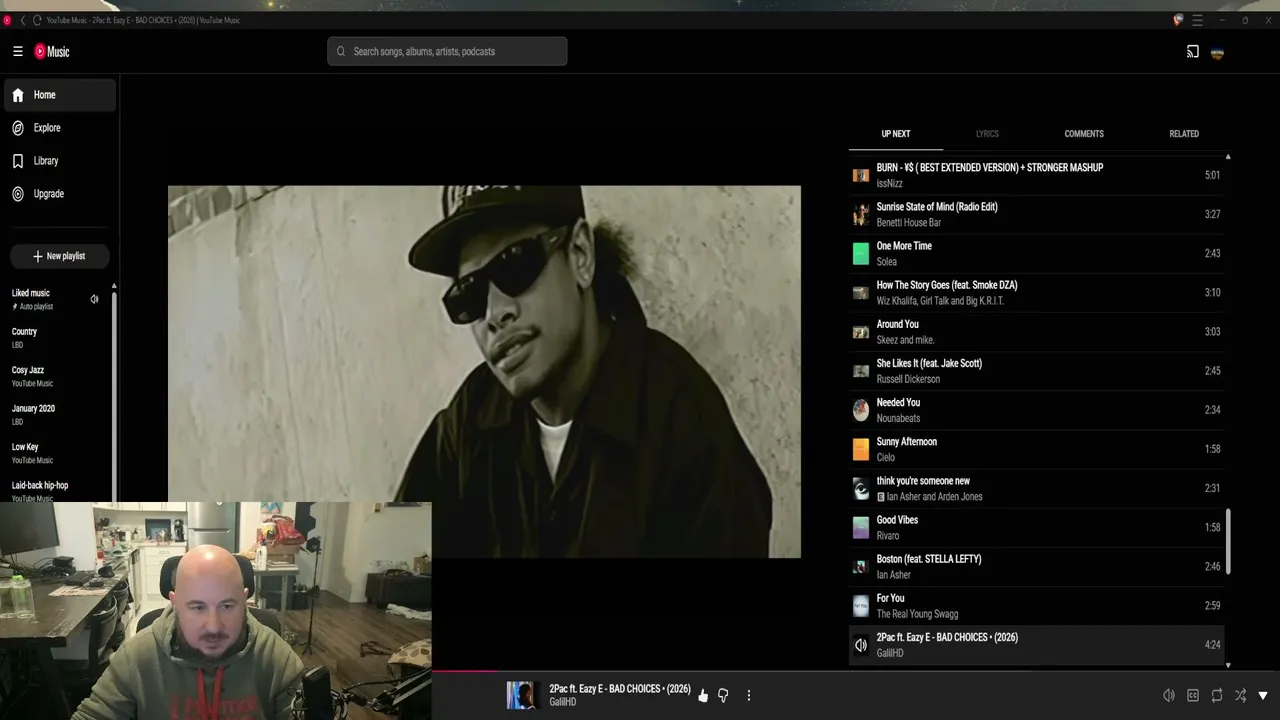
Task: Switch to the Up Next tab
Action: [896, 134]
